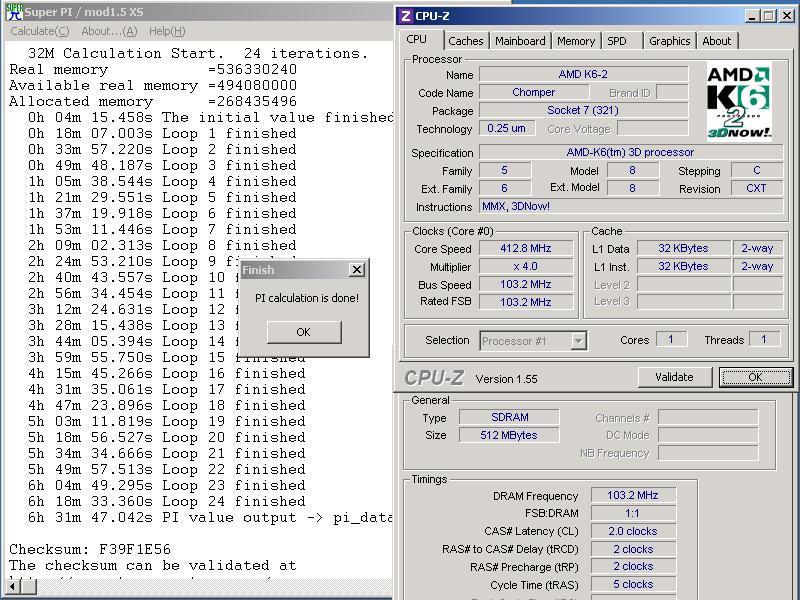Viewport: 800px width, 600px height.
Task: Click the Cycle Time (tRAS) value 5 clocks
Action: (x=633, y=584)
